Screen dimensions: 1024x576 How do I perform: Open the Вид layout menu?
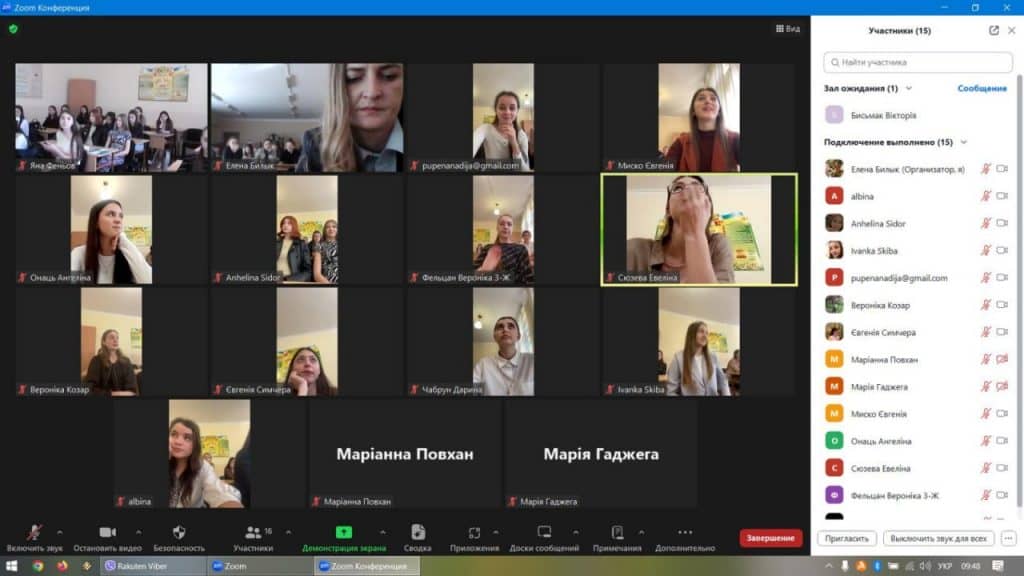[x=788, y=29]
